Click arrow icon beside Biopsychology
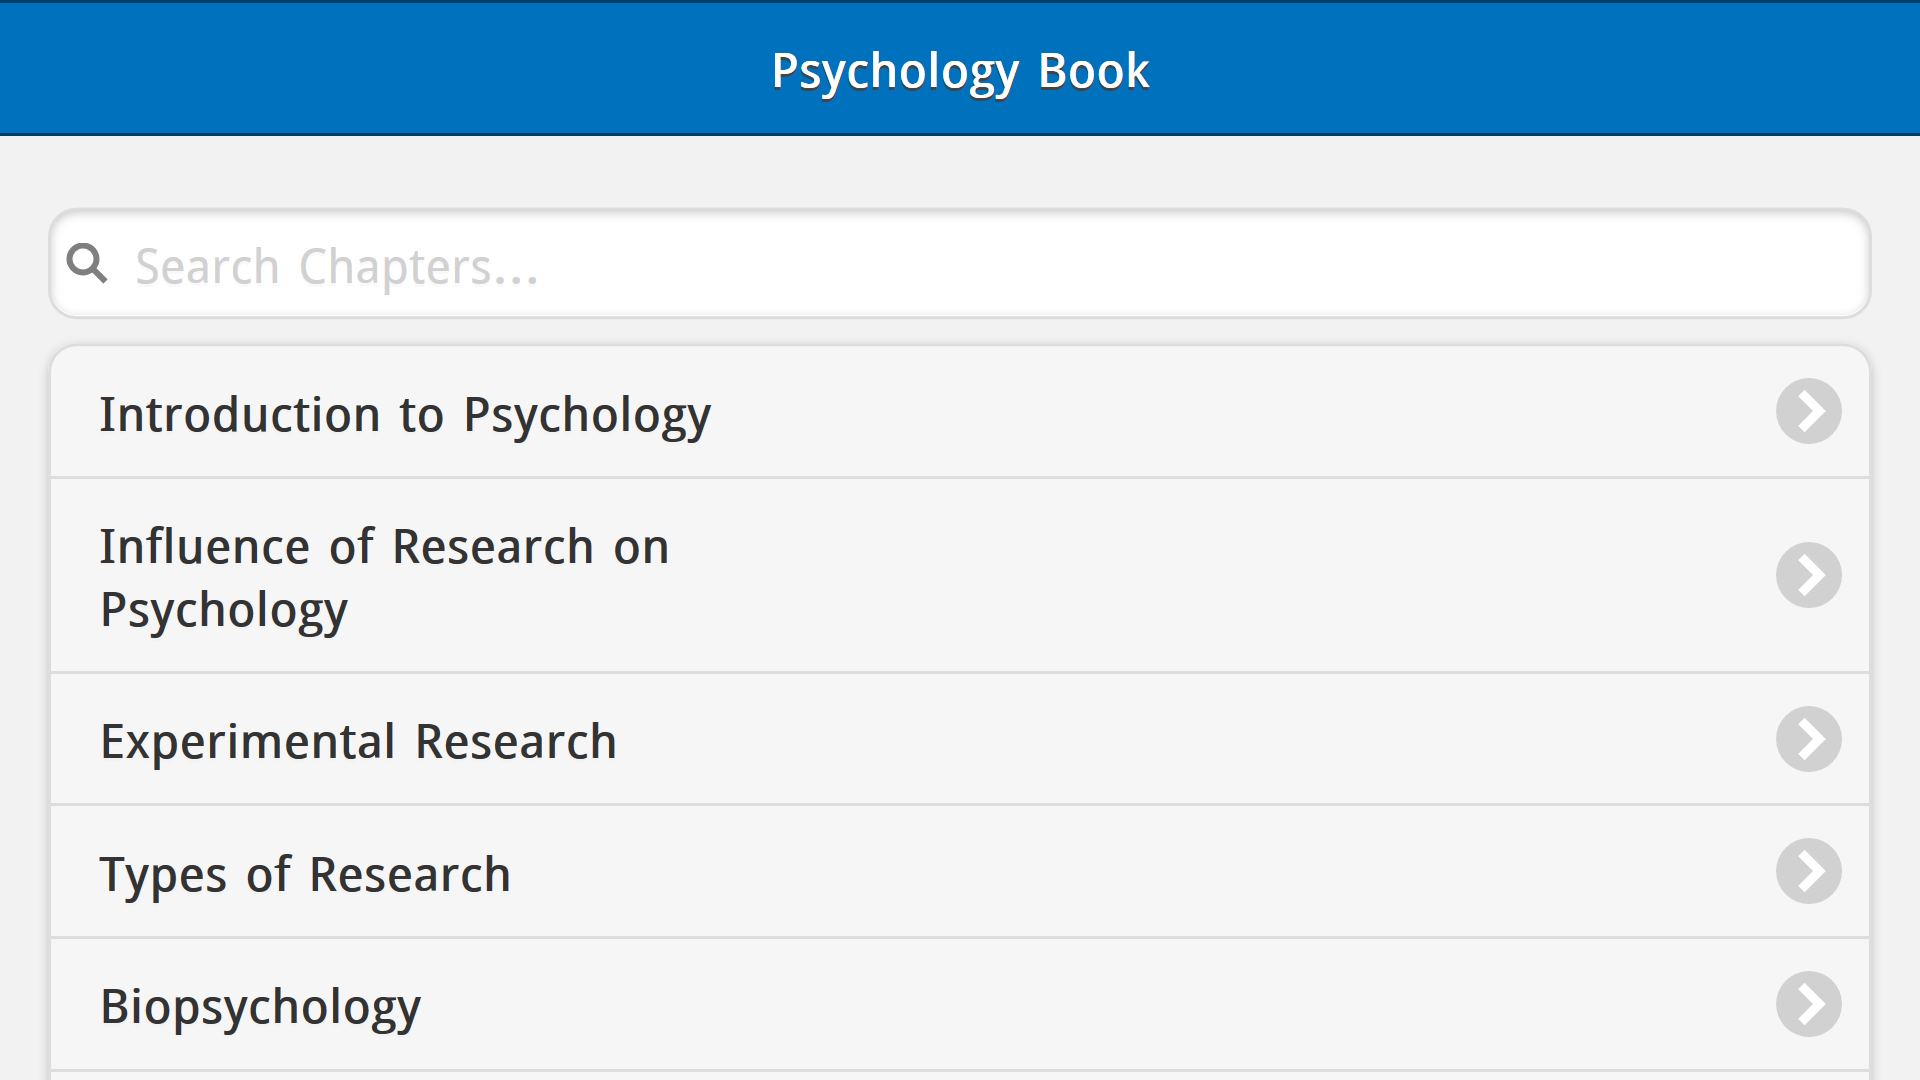The image size is (1920, 1080). click(1808, 1004)
